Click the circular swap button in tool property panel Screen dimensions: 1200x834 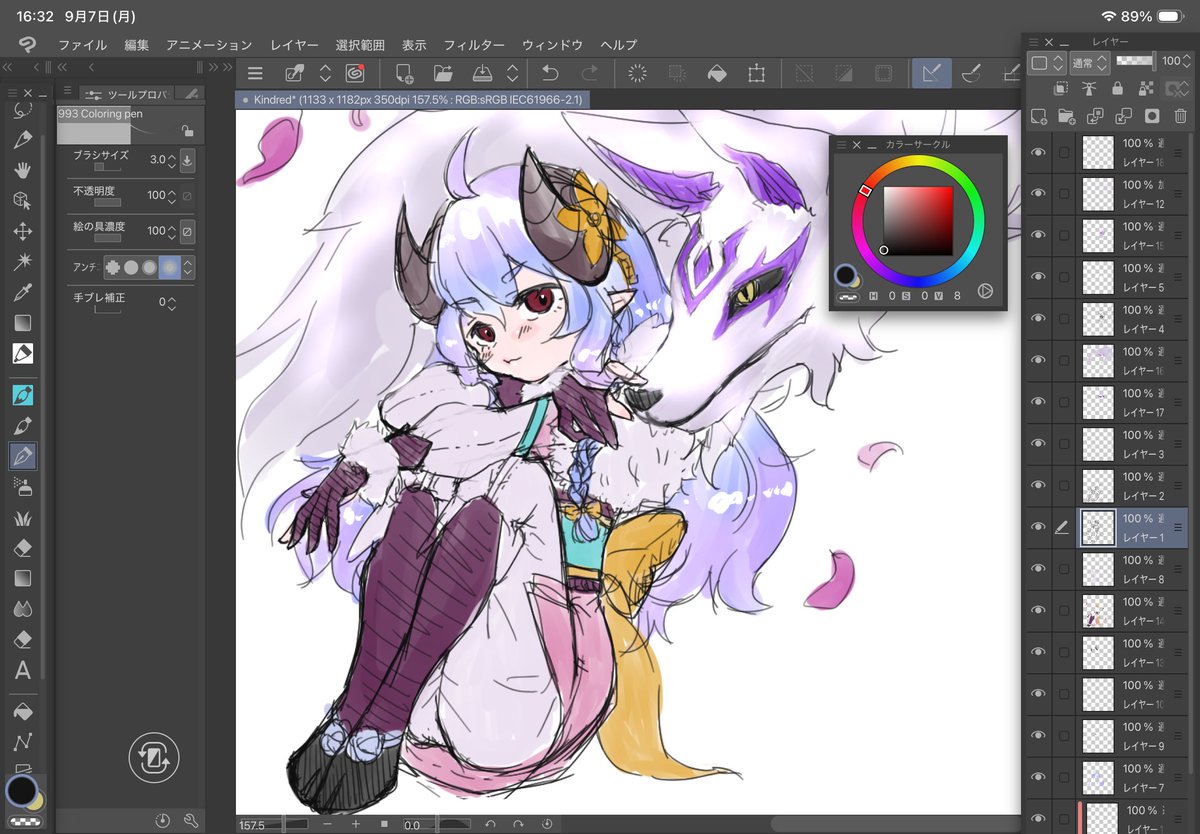tap(154, 757)
